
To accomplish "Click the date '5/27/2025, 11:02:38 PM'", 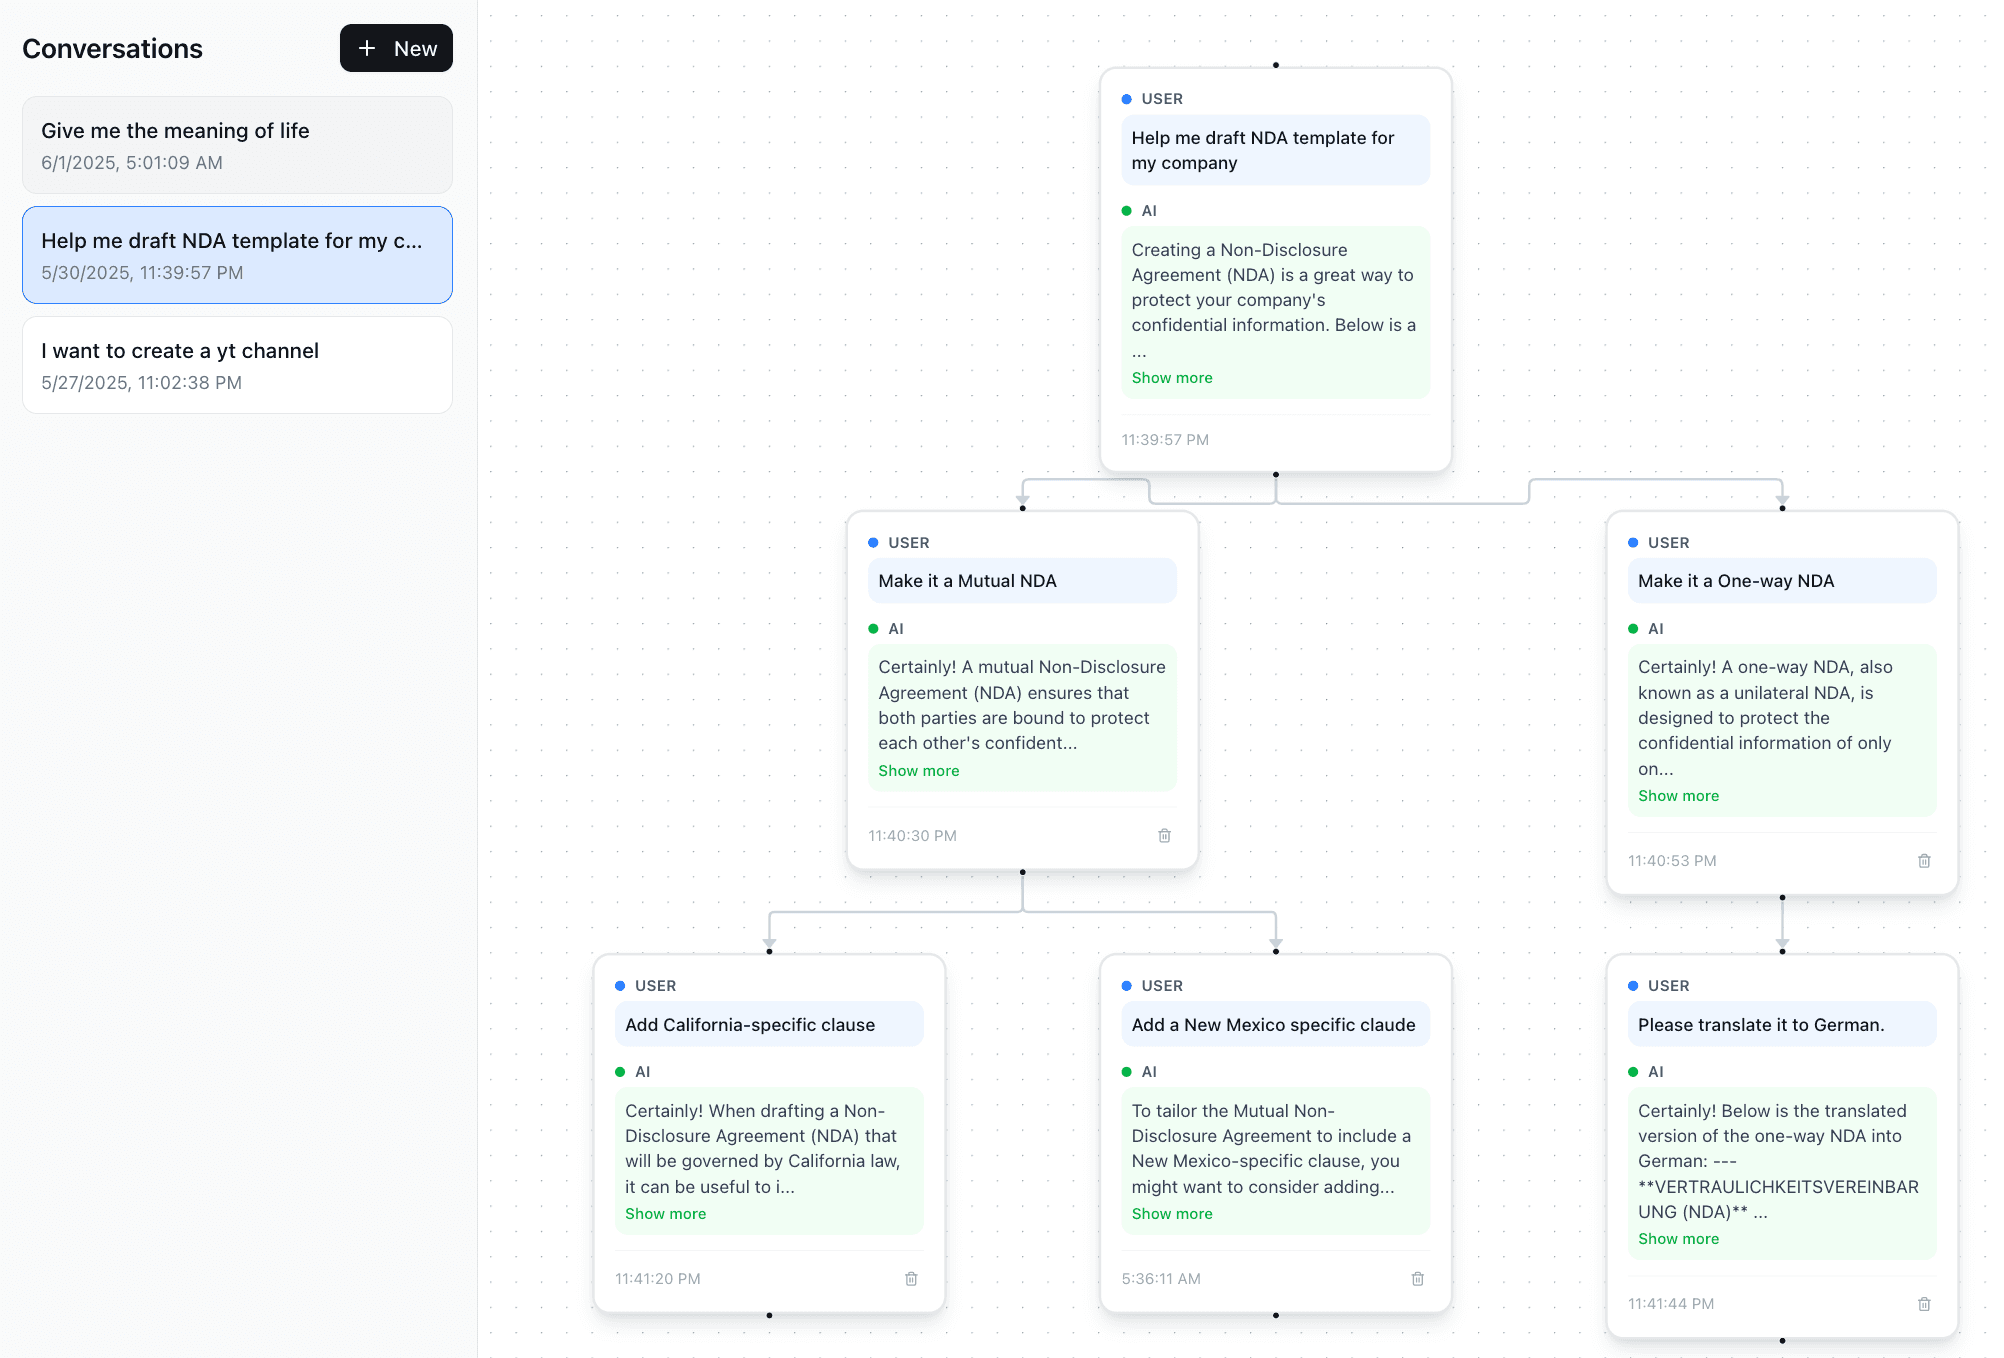I will coord(141,382).
